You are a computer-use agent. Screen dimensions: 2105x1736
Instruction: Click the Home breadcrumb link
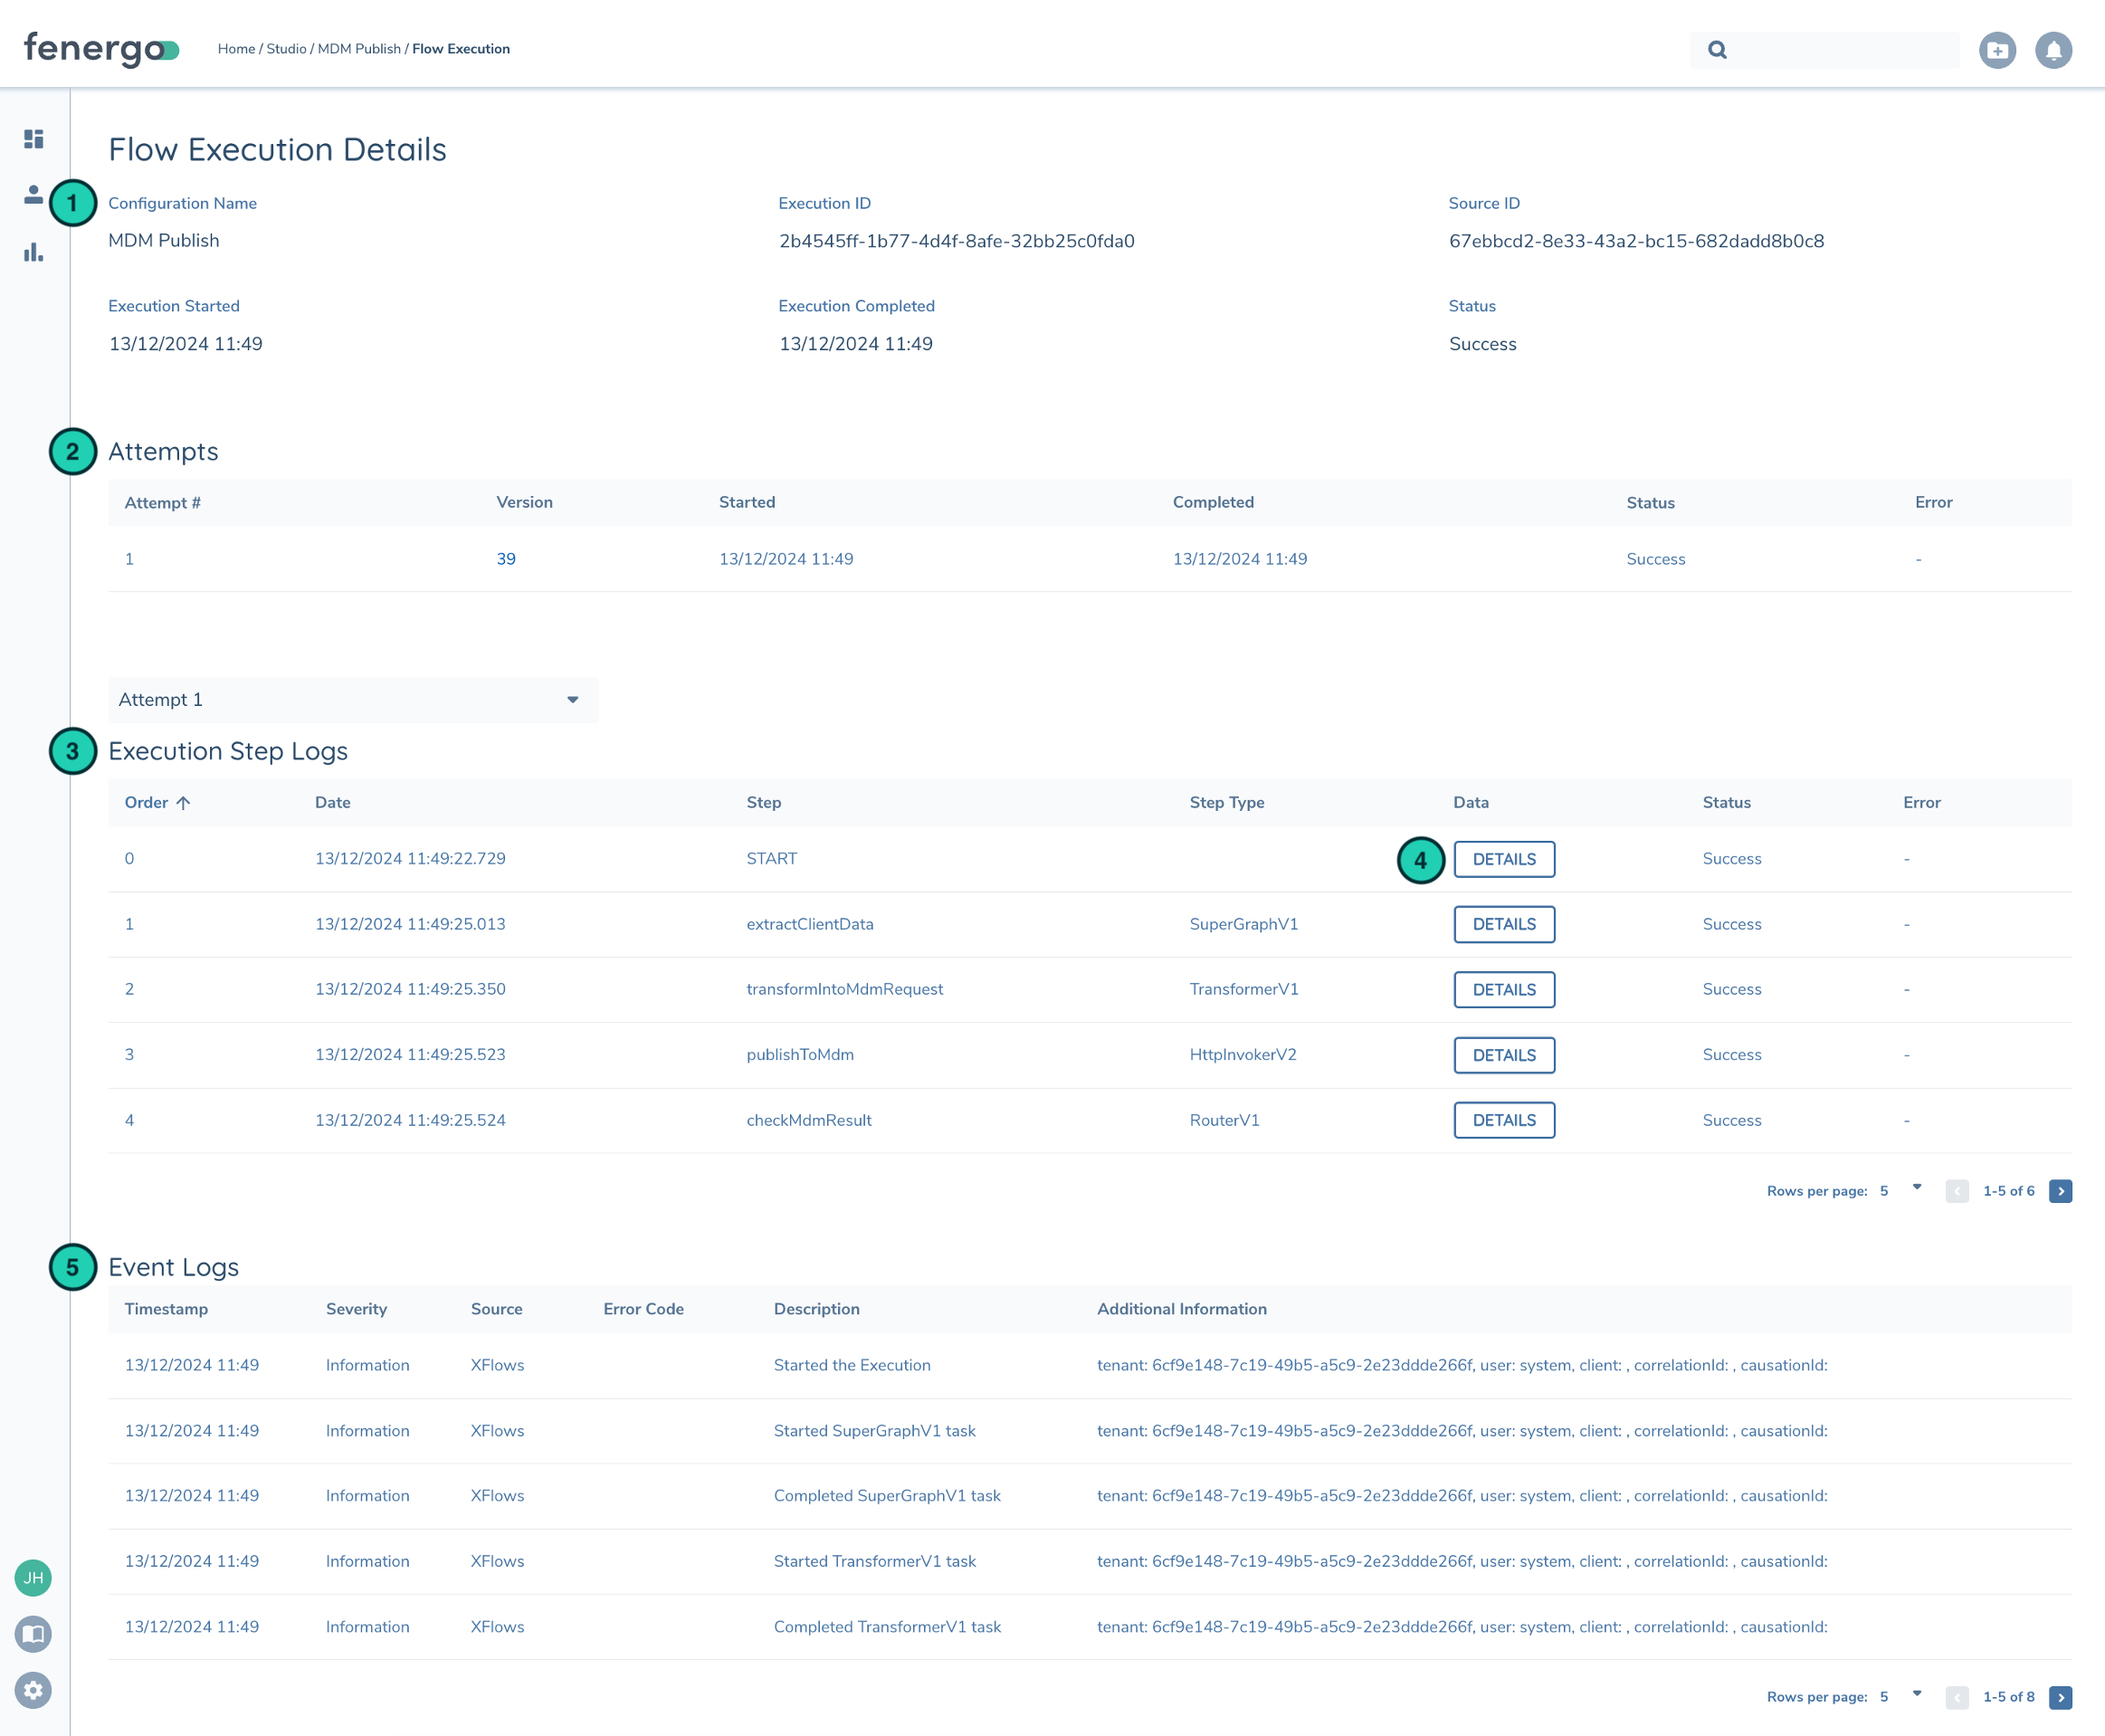237,48
